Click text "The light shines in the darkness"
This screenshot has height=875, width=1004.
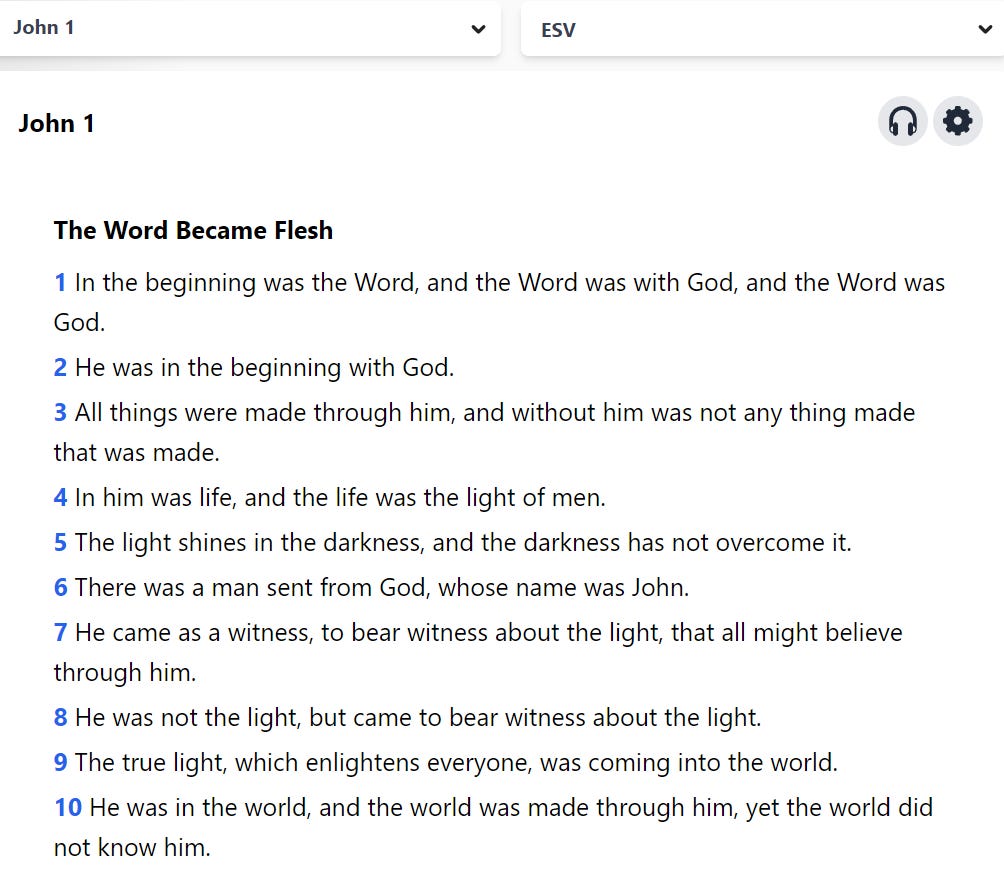click(x=249, y=542)
